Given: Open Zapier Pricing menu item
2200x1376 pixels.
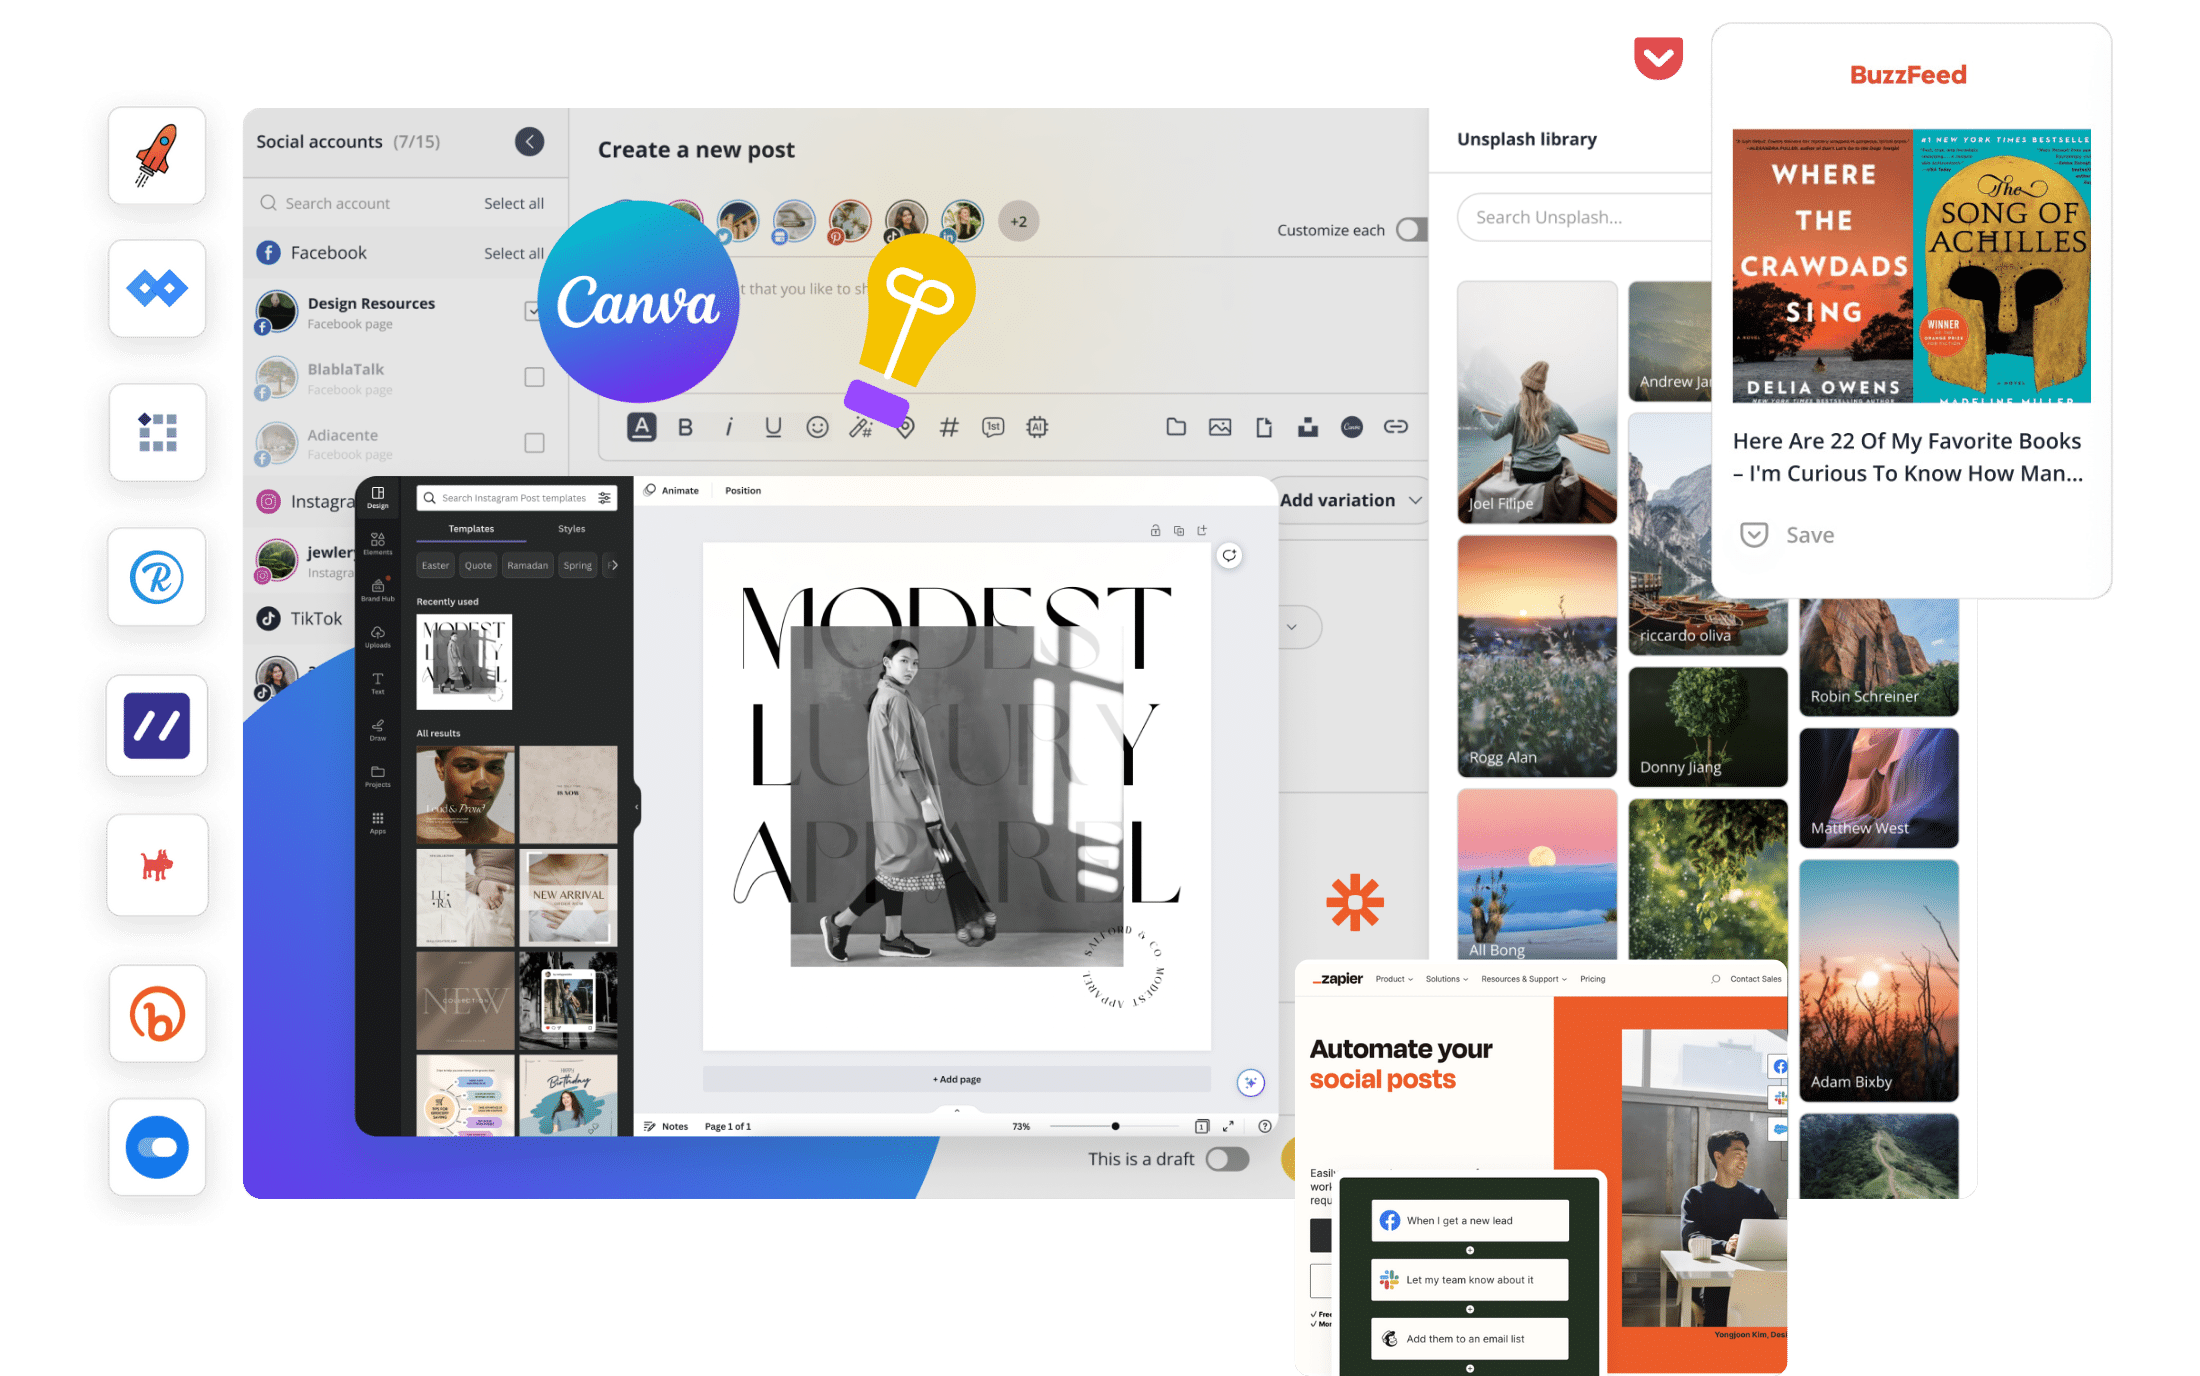Looking at the screenshot, I should point(1593,979).
